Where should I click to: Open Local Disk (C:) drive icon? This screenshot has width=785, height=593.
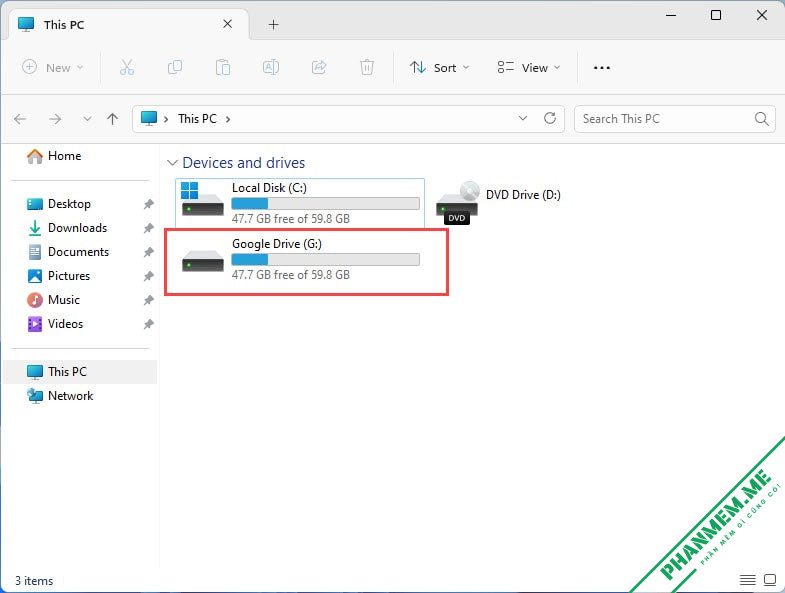202,199
